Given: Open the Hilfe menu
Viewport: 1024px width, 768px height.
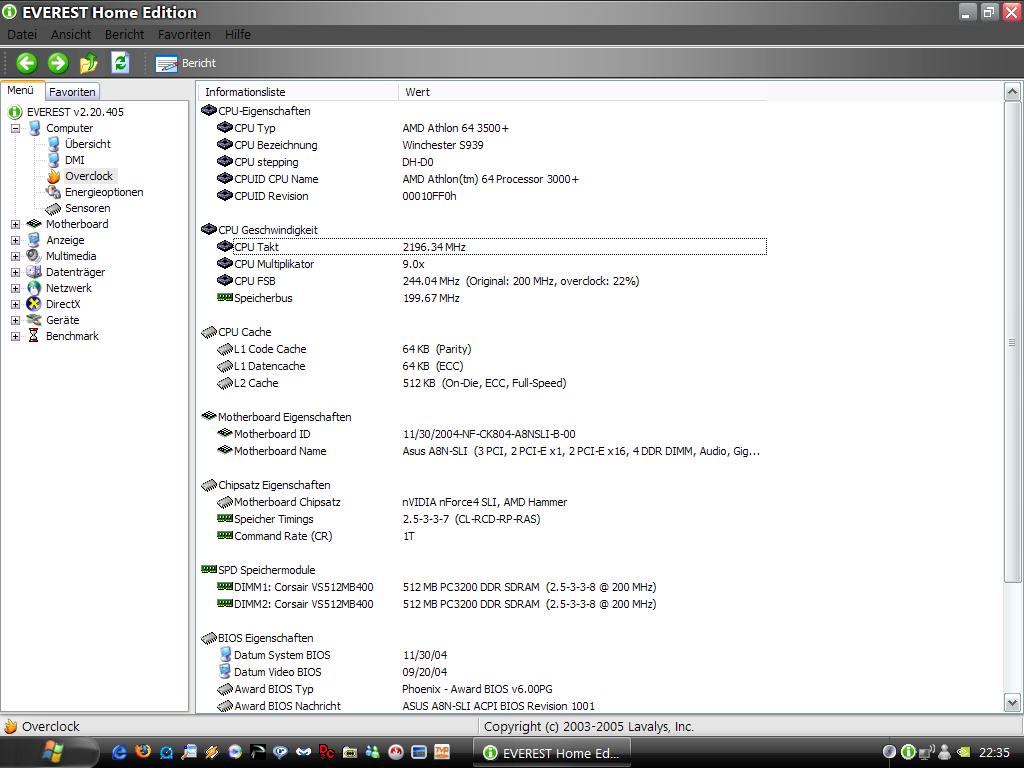Looking at the screenshot, I should coord(238,34).
